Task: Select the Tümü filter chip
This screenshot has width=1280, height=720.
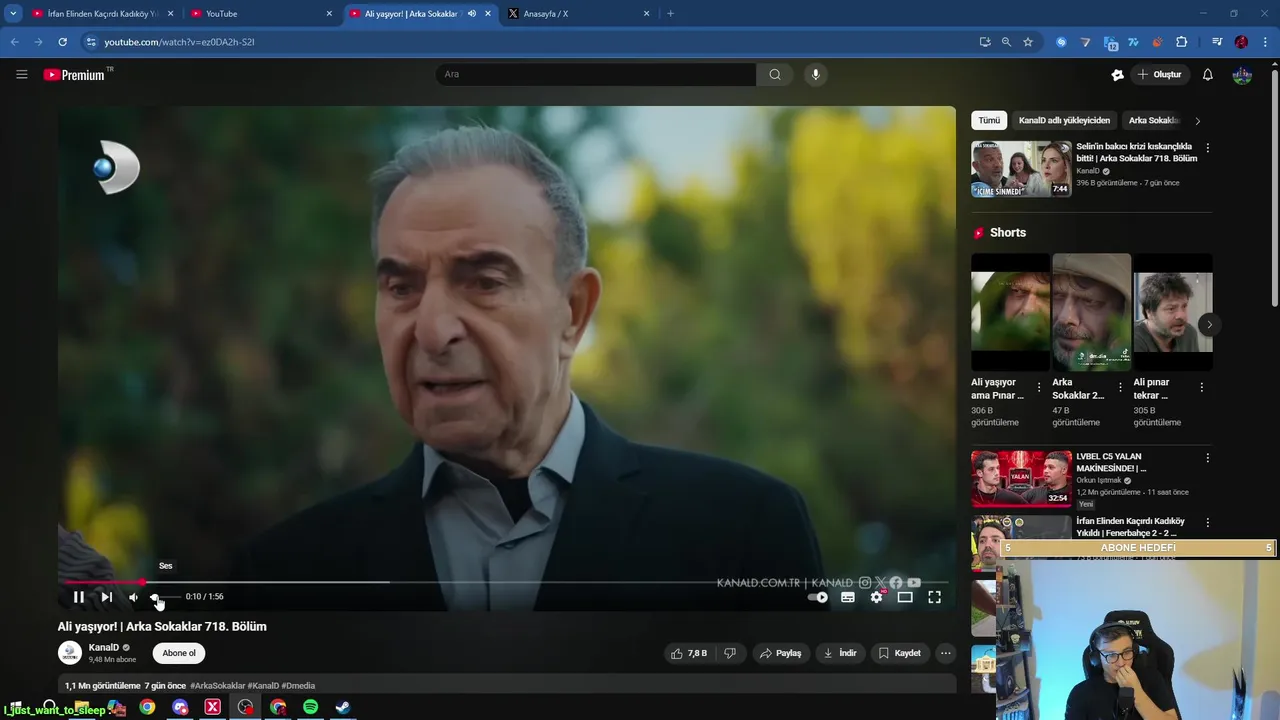Action: pos(989,120)
